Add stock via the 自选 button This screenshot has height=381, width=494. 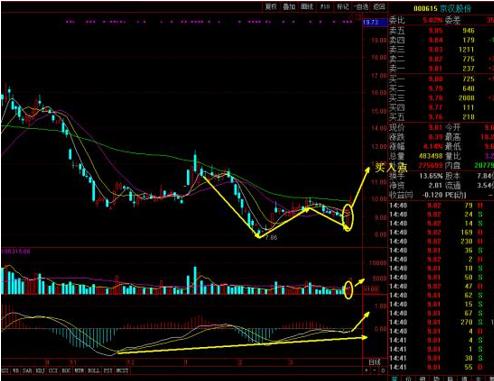pyautogui.click(x=361, y=6)
